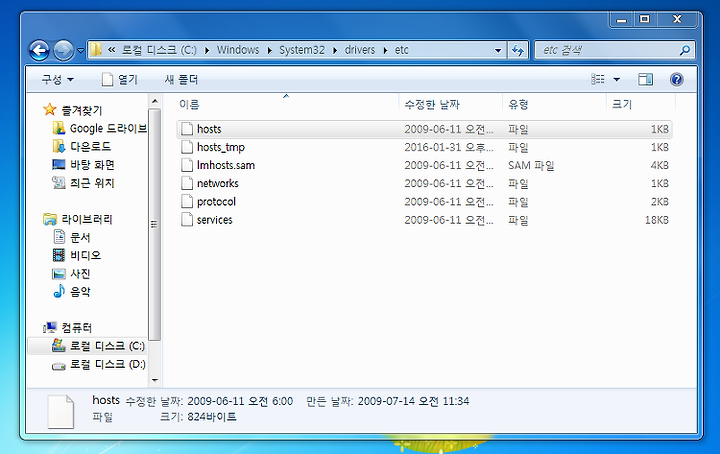Open 컴퓨터 computer in sidebar

pyautogui.click(x=77, y=328)
